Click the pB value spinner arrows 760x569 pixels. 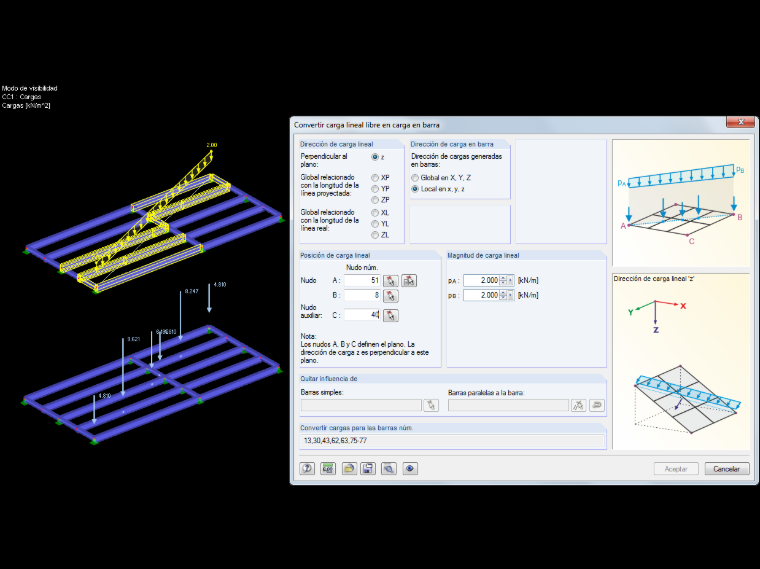click(503, 295)
